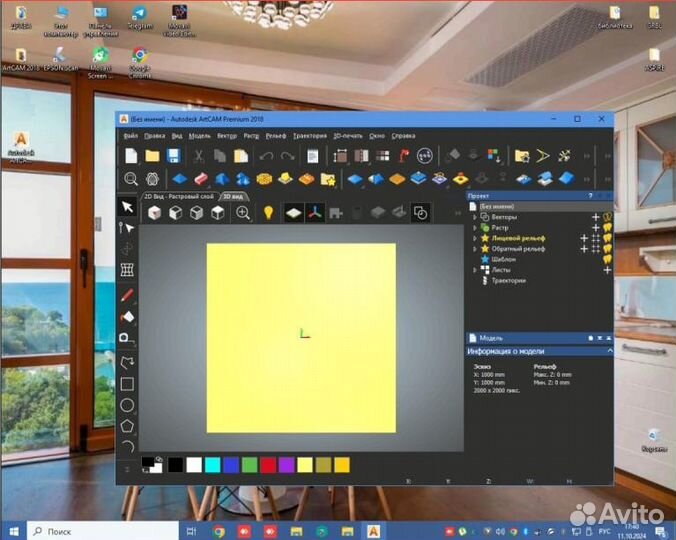This screenshot has height=540, width=676.
Task: Expand the Листы tree node
Action: [x=475, y=270]
